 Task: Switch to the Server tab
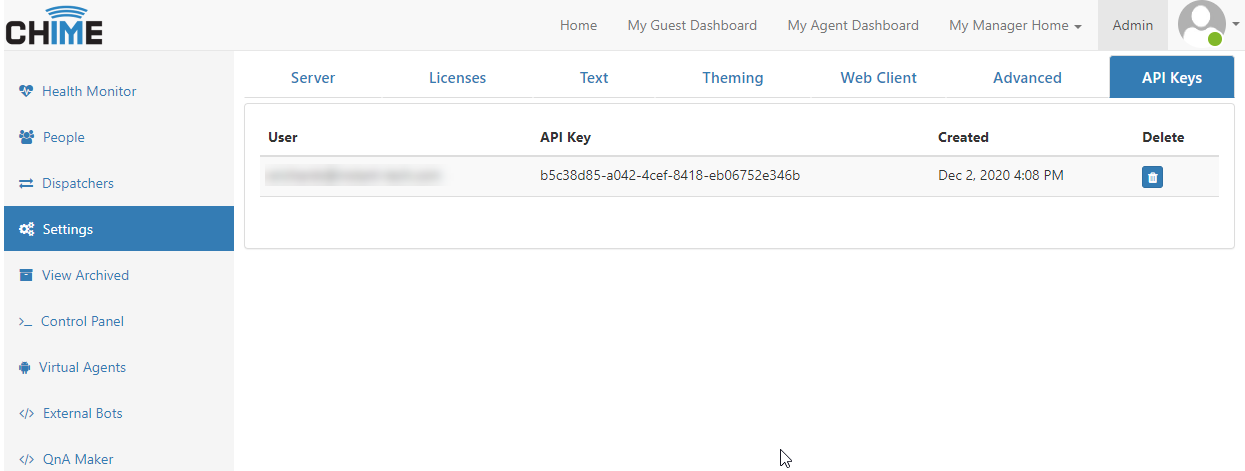click(313, 77)
